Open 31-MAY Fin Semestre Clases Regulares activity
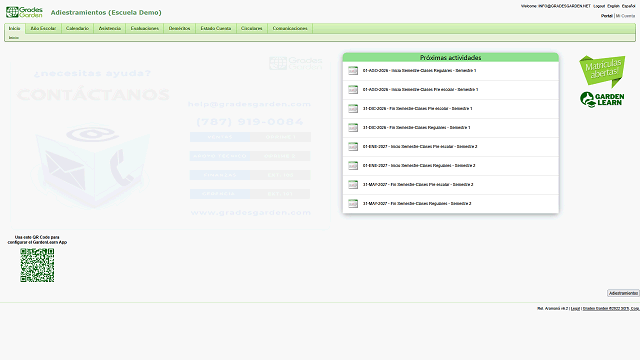The image size is (640, 360). click(417, 203)
